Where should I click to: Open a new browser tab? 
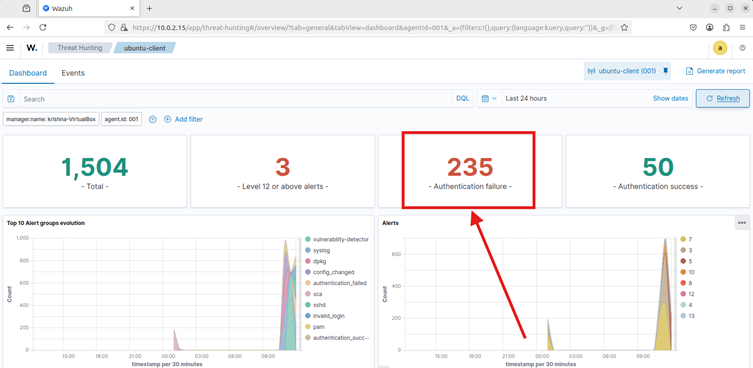point(149,8)
